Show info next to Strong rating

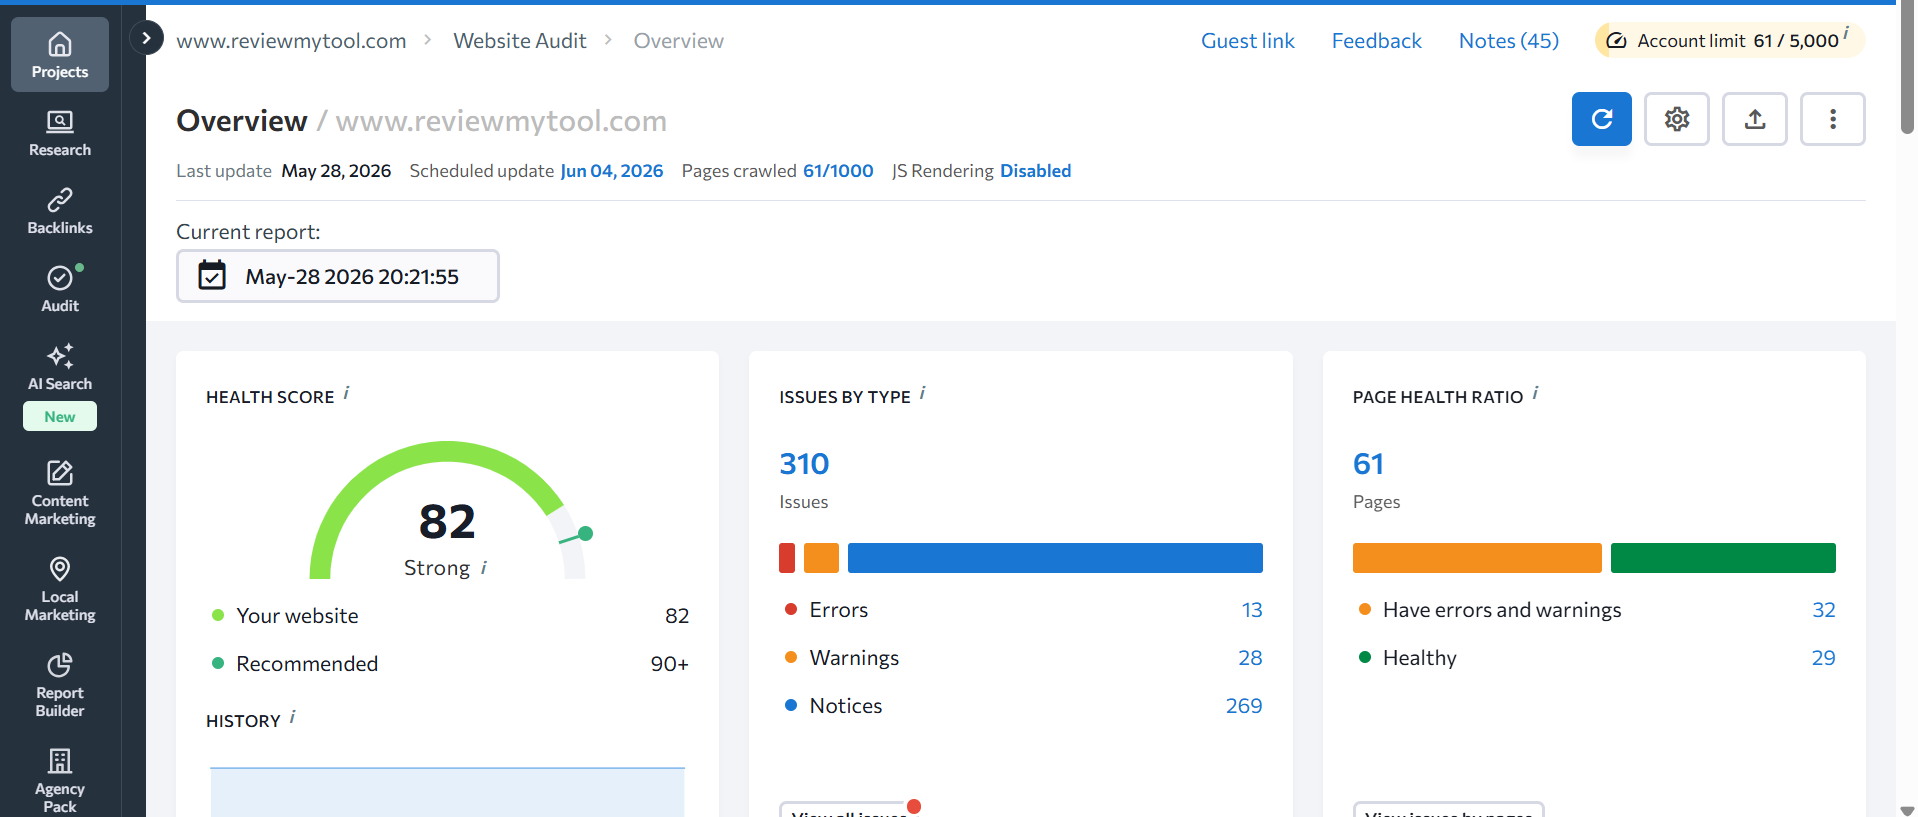tap(484, 567)
